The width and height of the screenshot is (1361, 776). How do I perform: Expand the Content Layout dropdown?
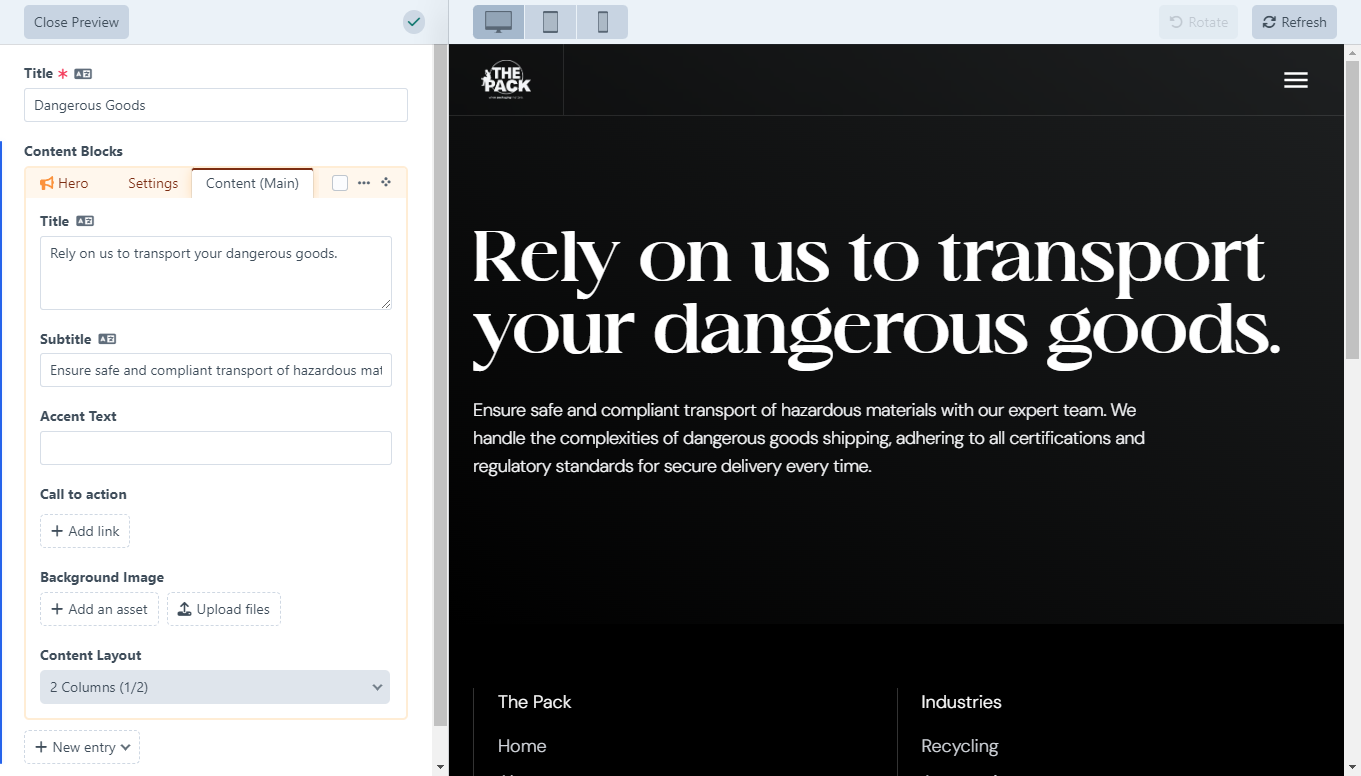pyautogui.click(x=215, y=687)
